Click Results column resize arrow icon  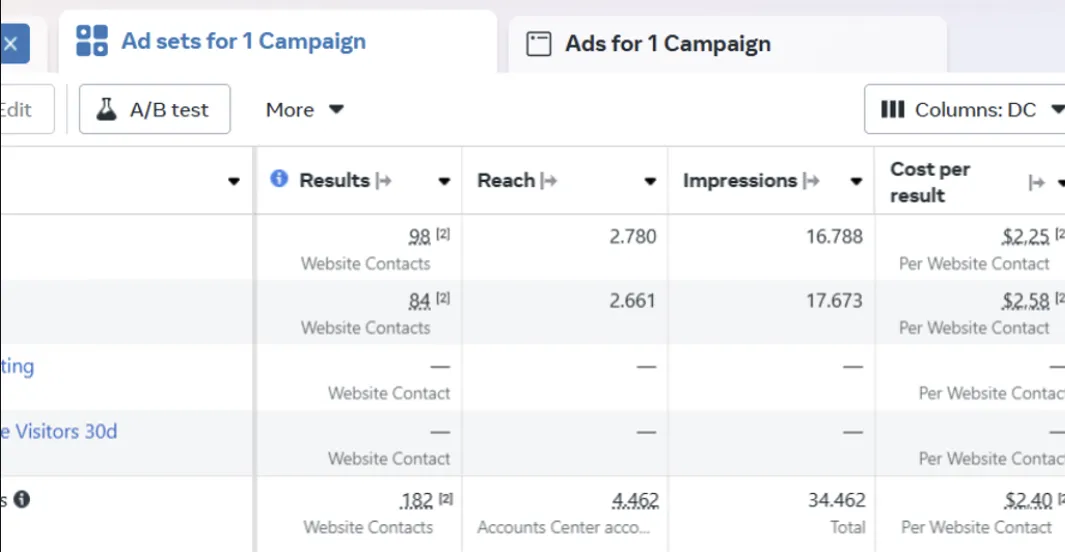point(383,181)
